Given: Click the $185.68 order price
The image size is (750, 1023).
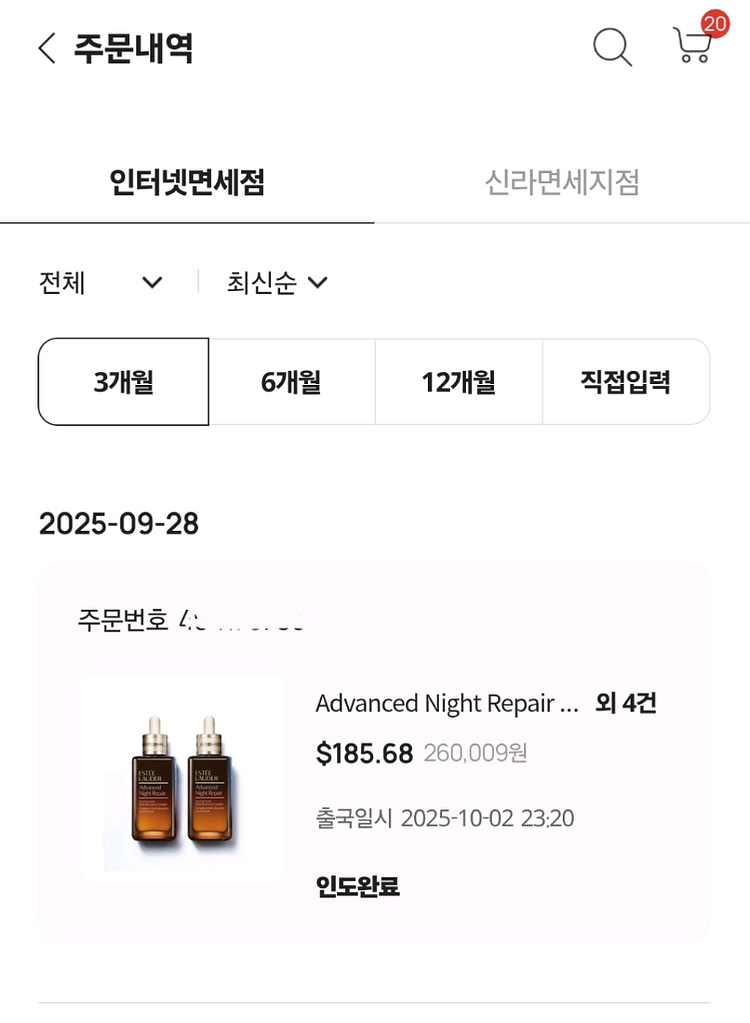Looking at the screenshot, I should coord(364,754).
